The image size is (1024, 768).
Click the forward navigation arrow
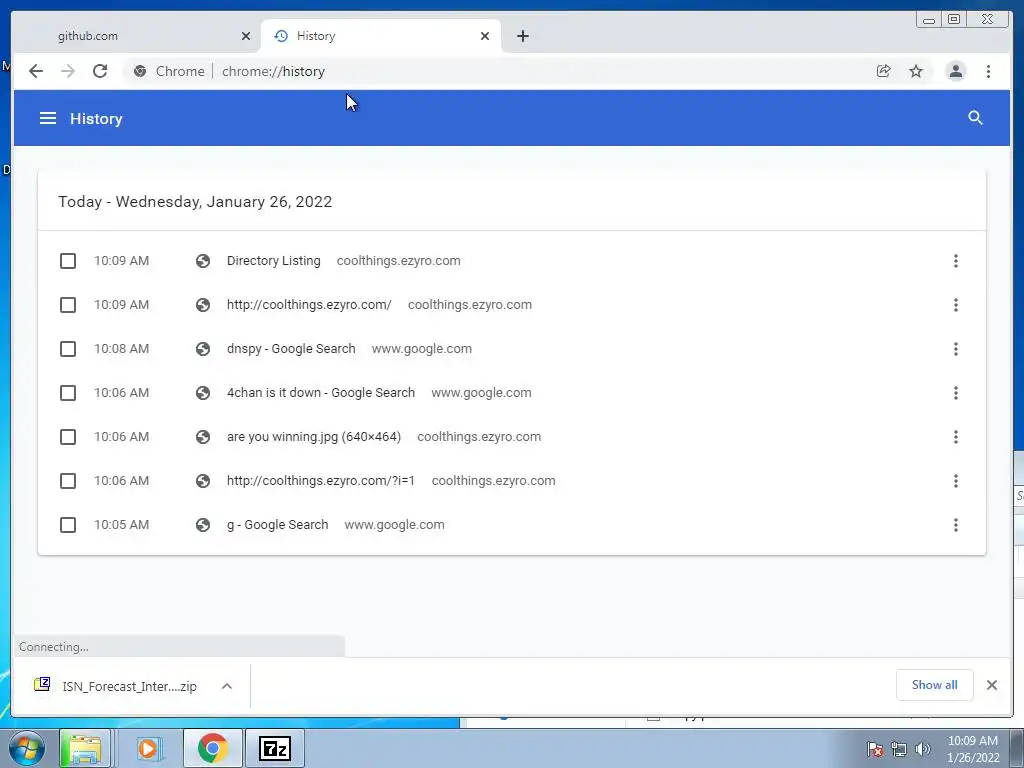68,71
